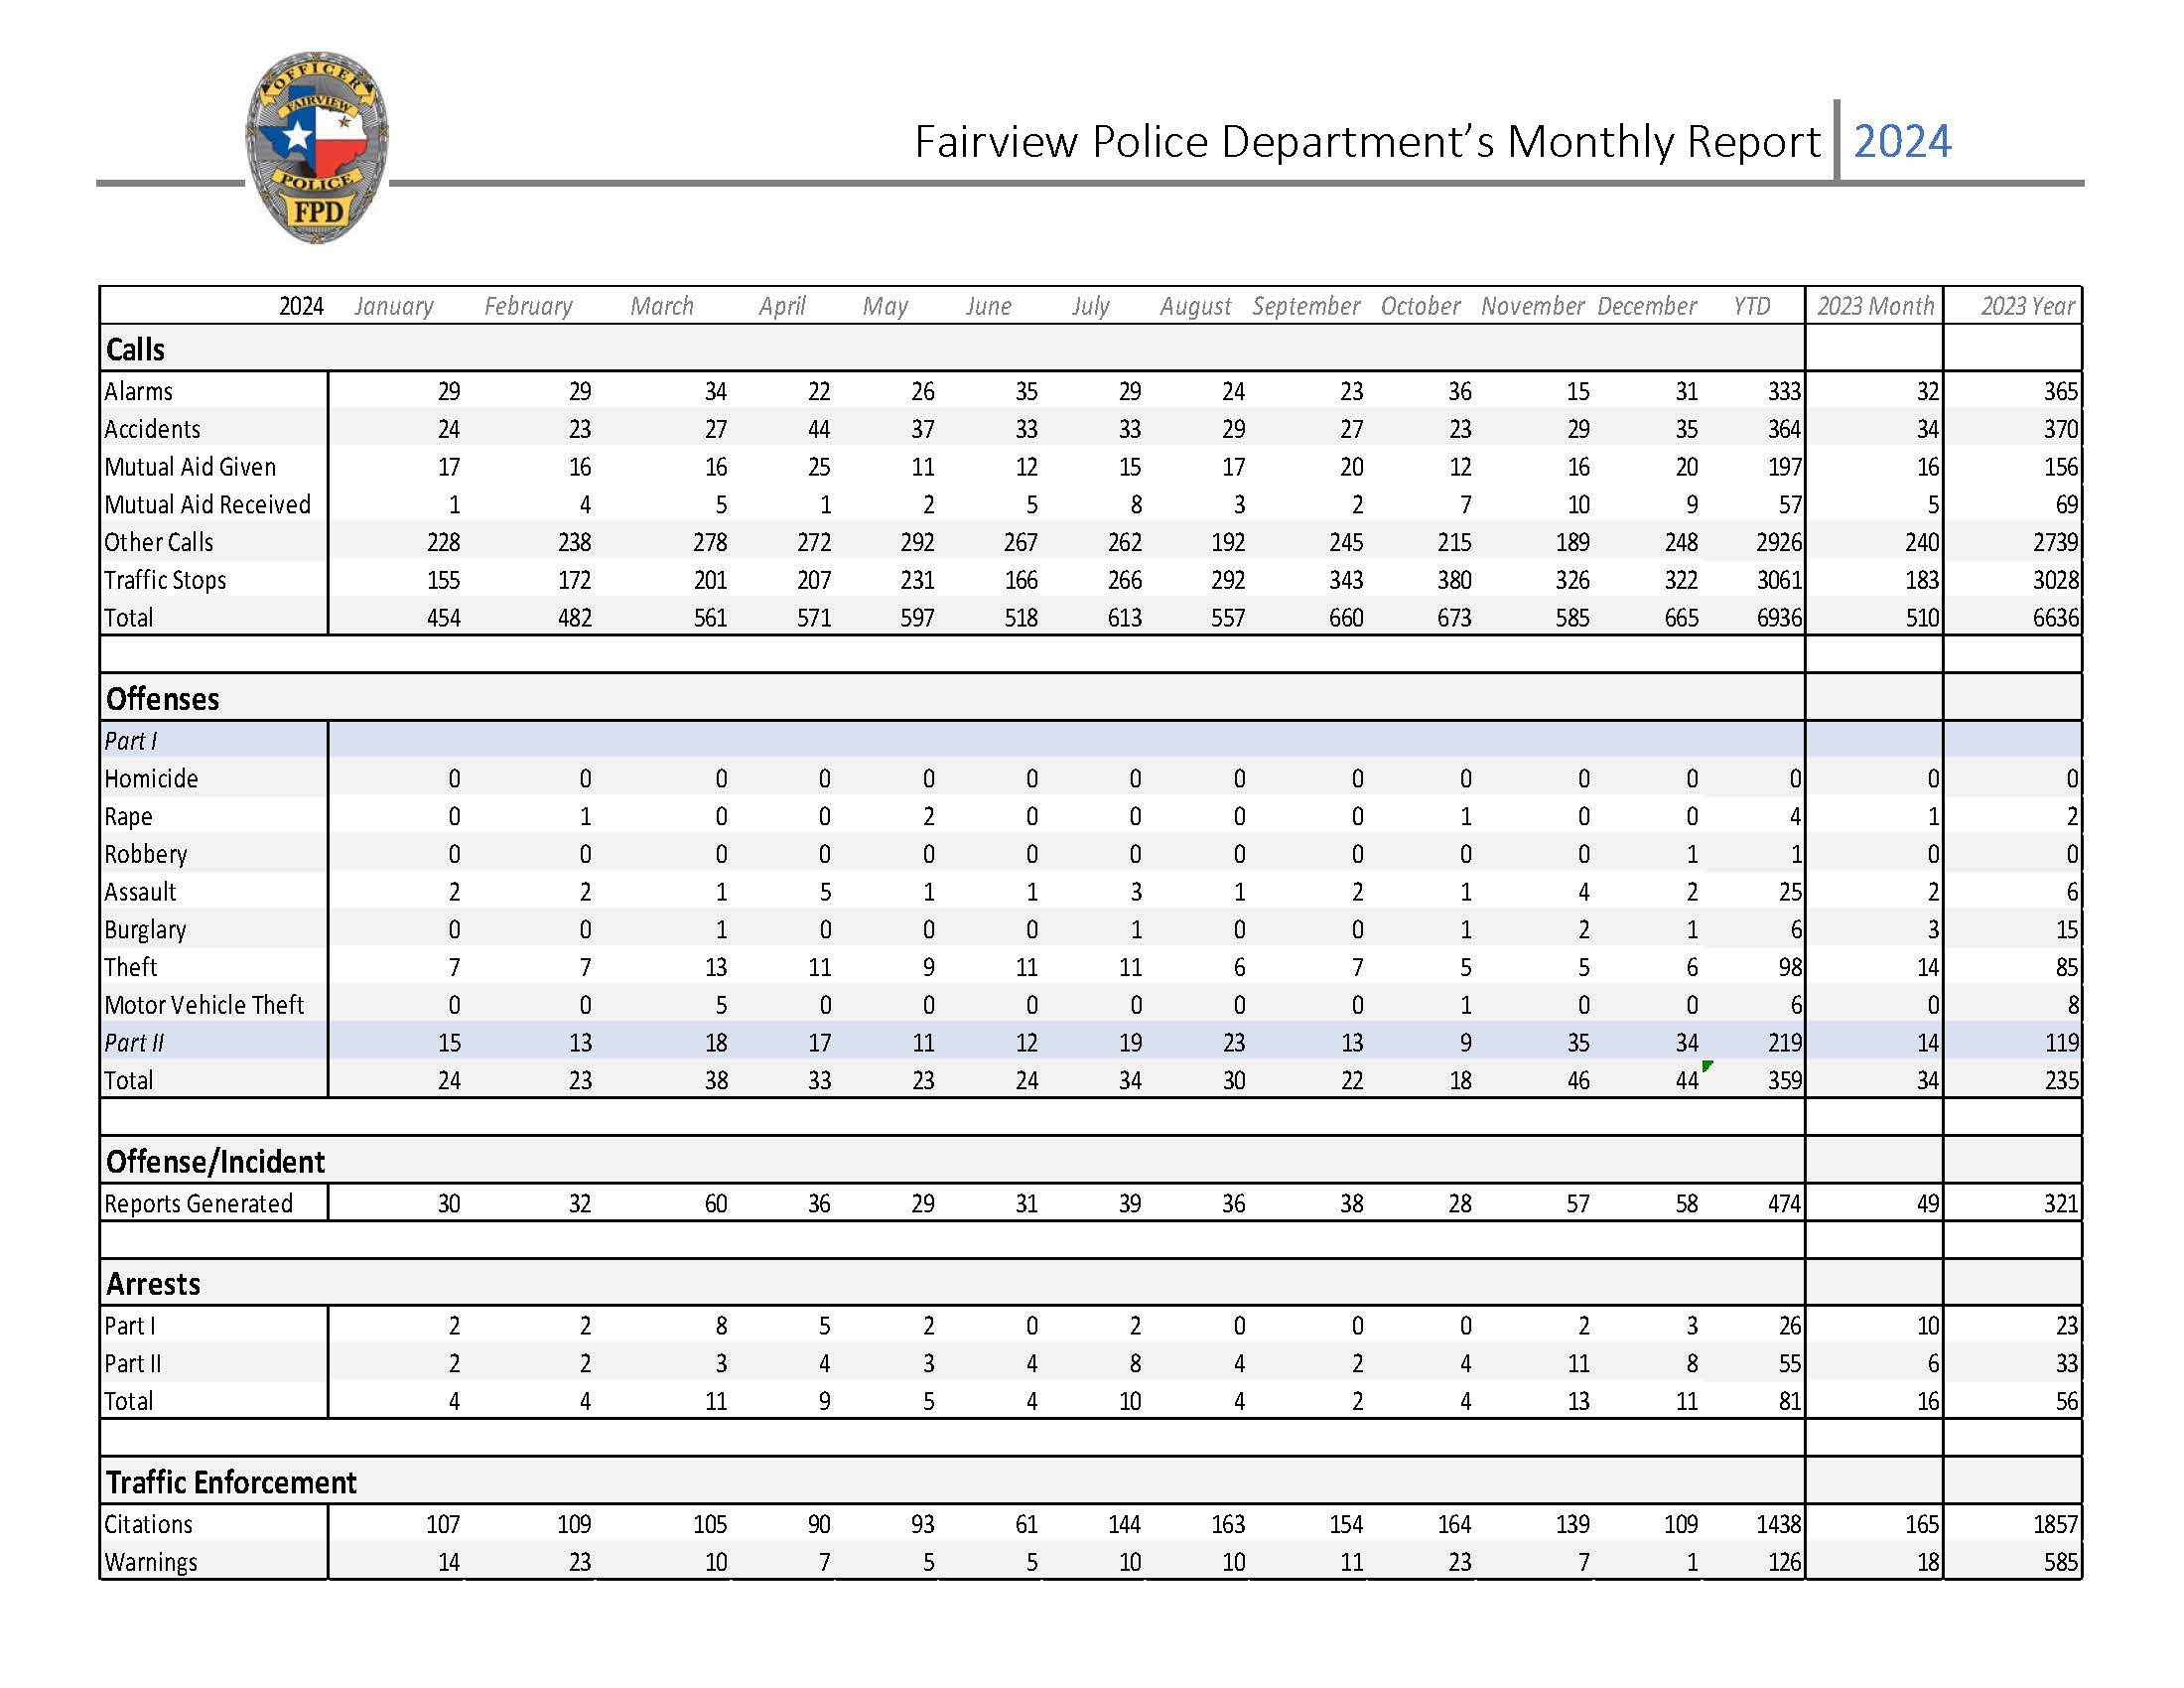Select the Alarms row label
This screenshot has width=2184, height=1688.
138,391
